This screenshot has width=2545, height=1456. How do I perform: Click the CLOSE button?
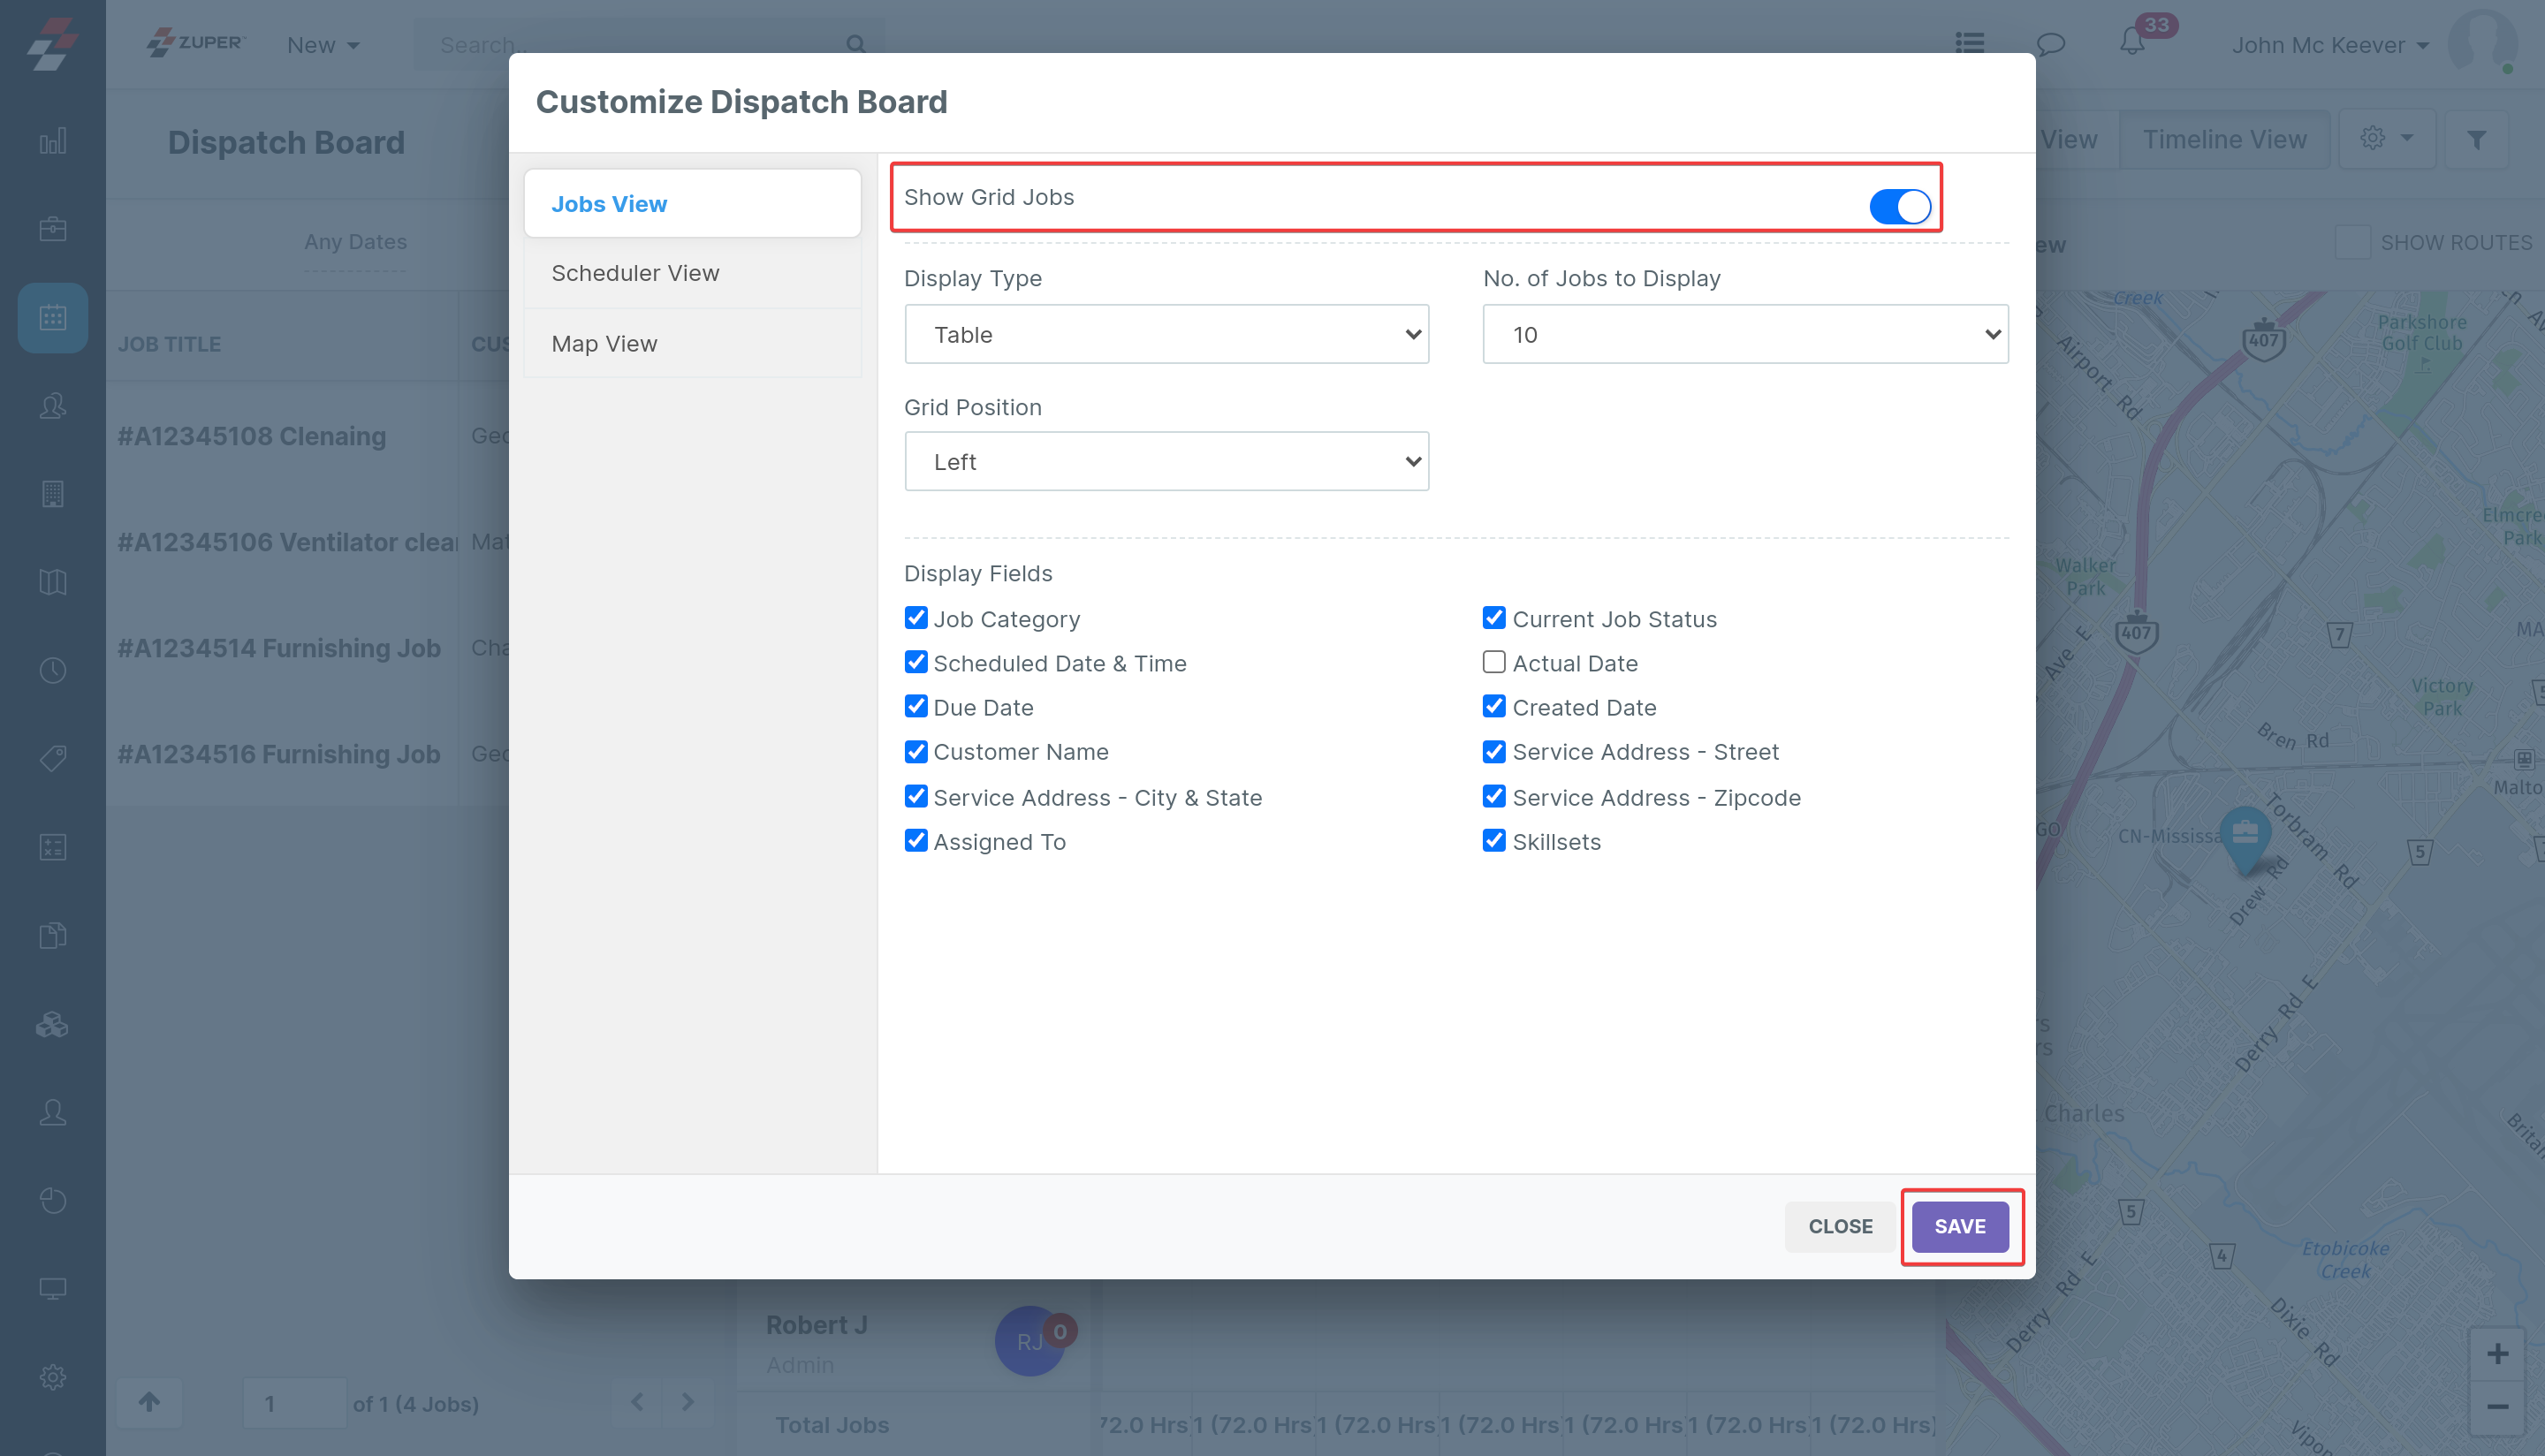(x=1839, y=1226)
